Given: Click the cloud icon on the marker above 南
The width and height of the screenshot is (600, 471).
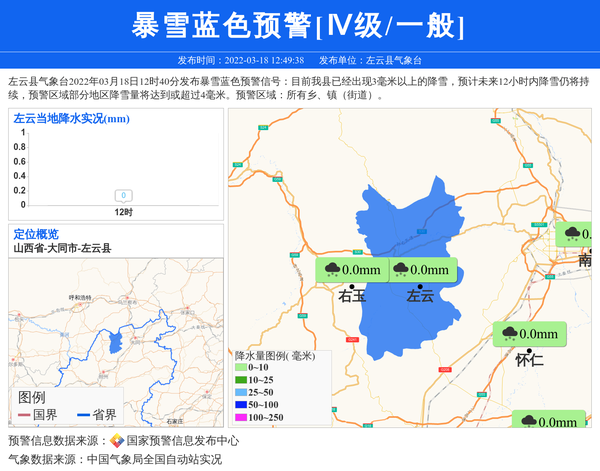Looking at the screenshot, I should (x=572, y=234).
